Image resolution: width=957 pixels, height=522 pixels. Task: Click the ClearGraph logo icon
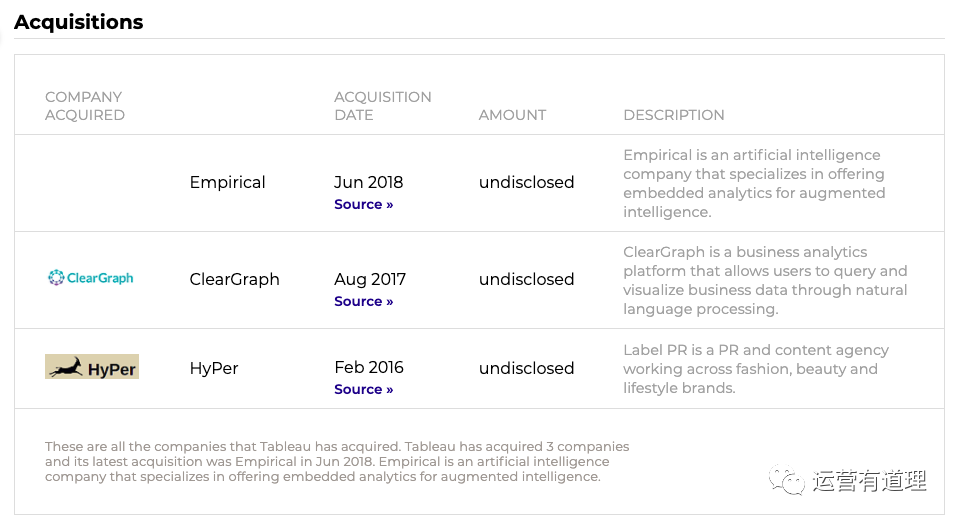(x=90, y=278)
